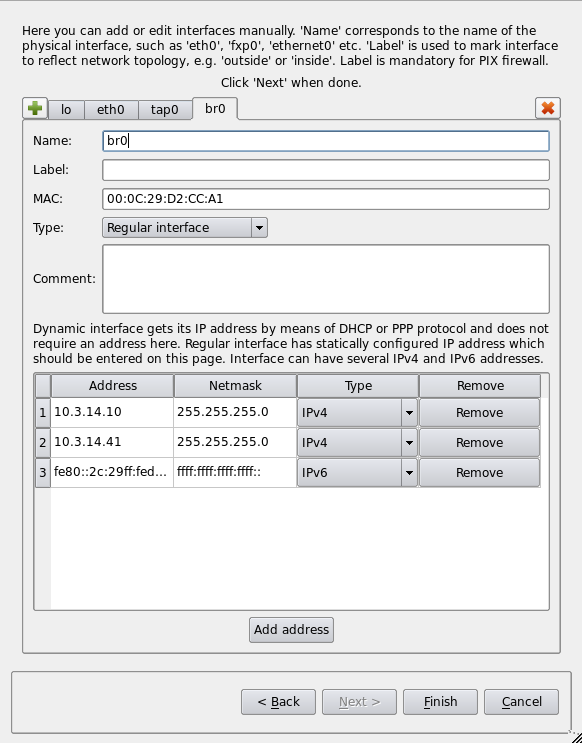Remove the 10.3.14.10 address row
This screenshot has width=582, height=743.
479,413
